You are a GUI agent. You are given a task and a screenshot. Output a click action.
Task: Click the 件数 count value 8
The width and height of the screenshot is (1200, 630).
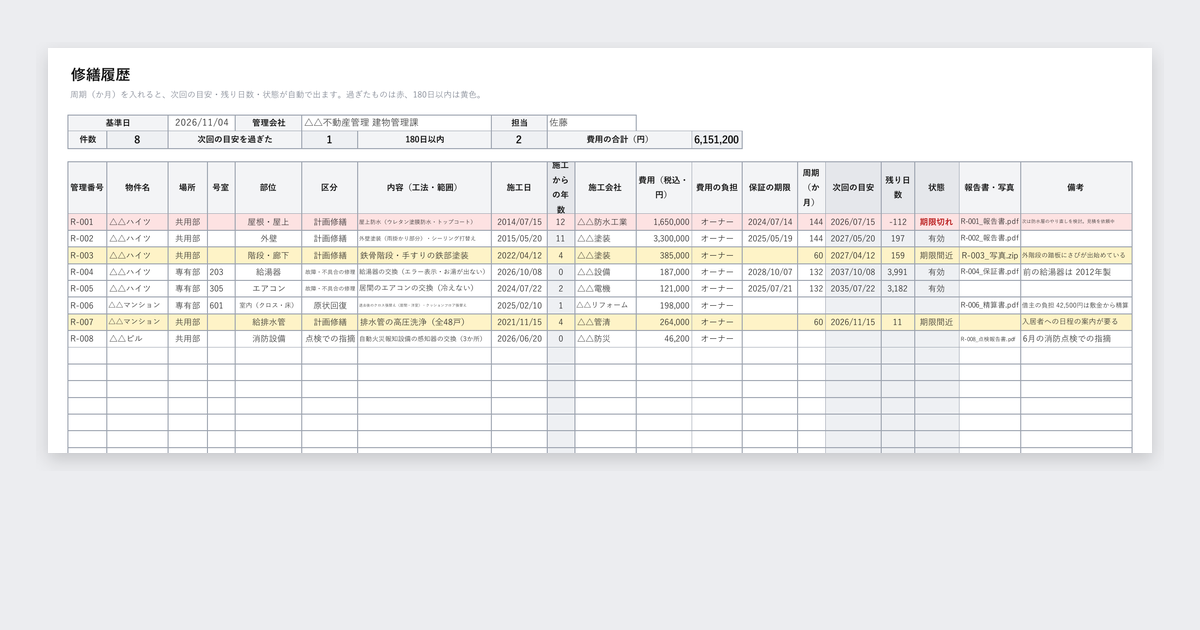[x=137, y=140]
